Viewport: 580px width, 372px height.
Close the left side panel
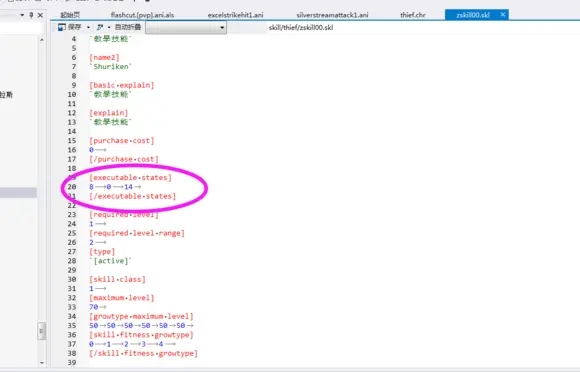[x=40, y=15]
